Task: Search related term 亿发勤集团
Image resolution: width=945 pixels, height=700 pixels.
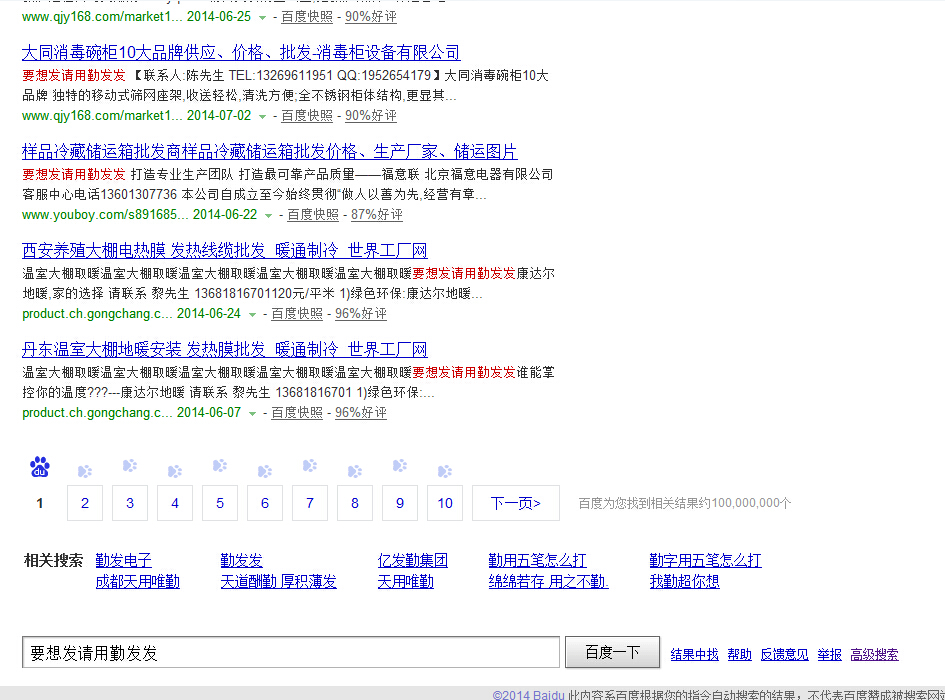Action: point(413,561)
